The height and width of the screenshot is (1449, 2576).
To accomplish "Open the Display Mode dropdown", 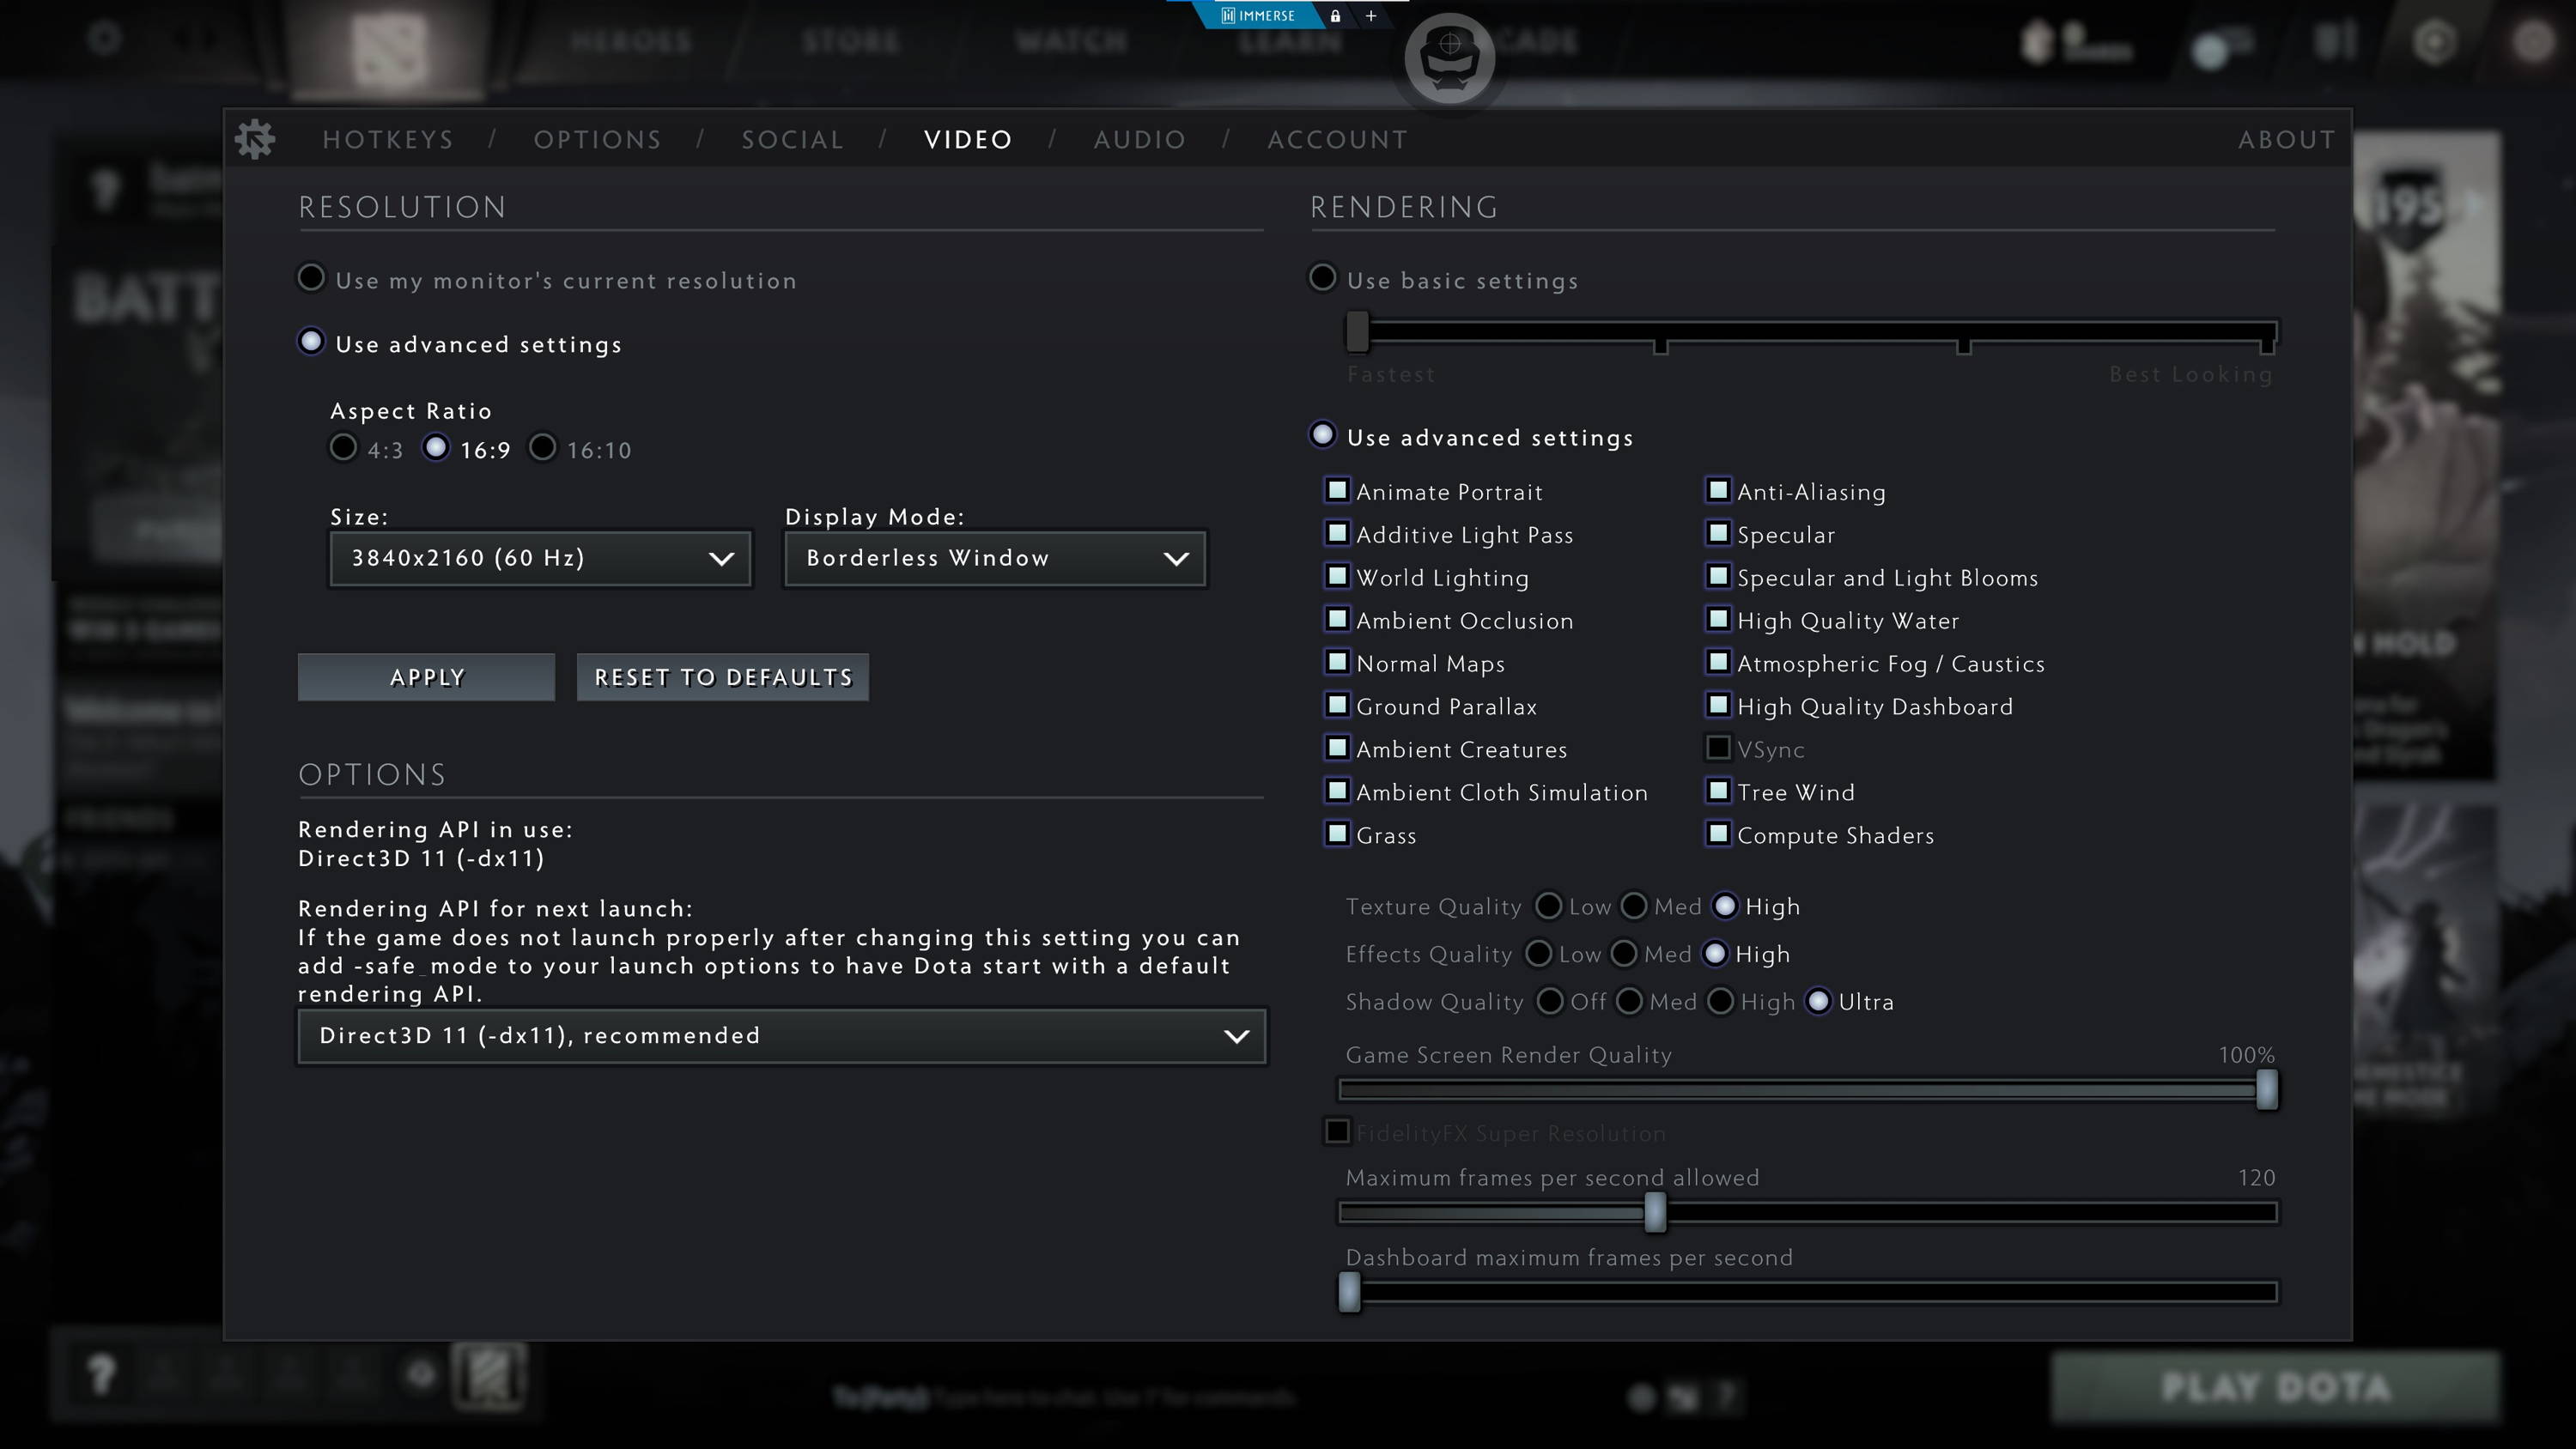I will pos(995,558).
